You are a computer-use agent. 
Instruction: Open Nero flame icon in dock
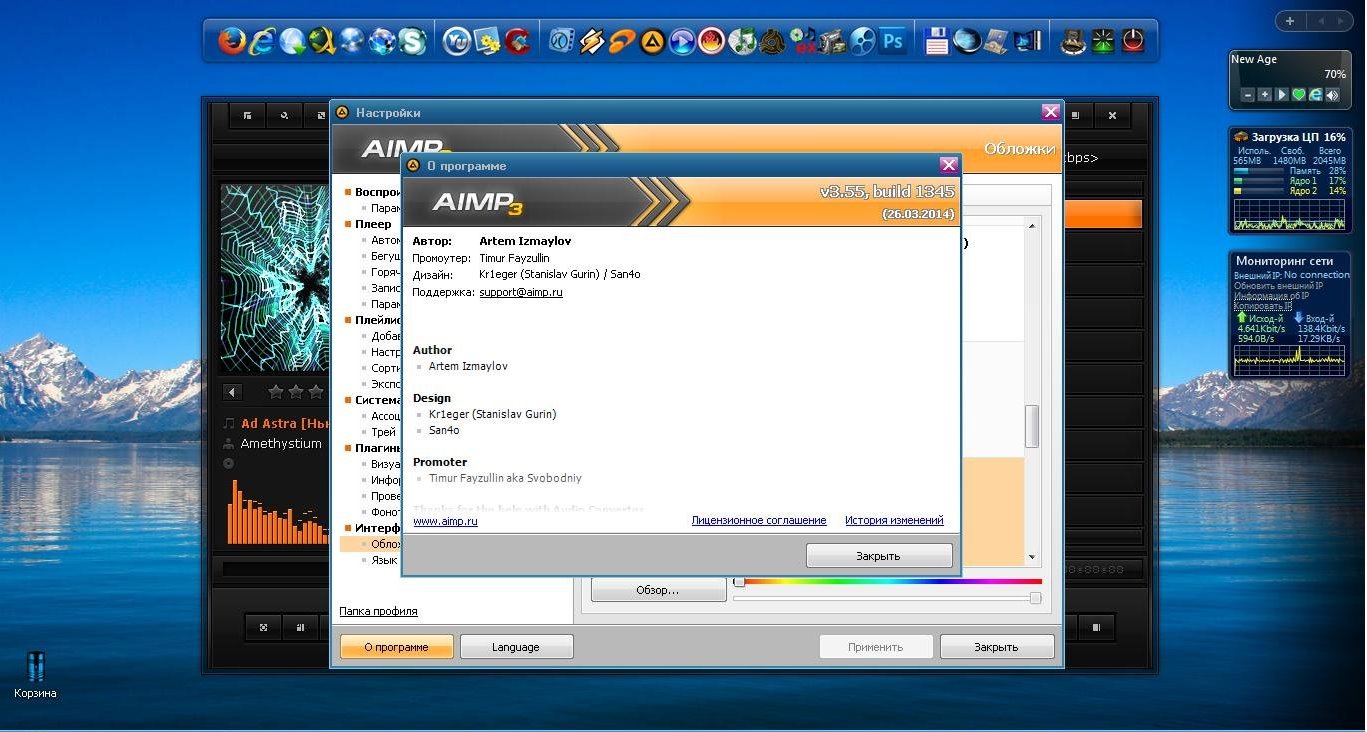tap(712, 41)
